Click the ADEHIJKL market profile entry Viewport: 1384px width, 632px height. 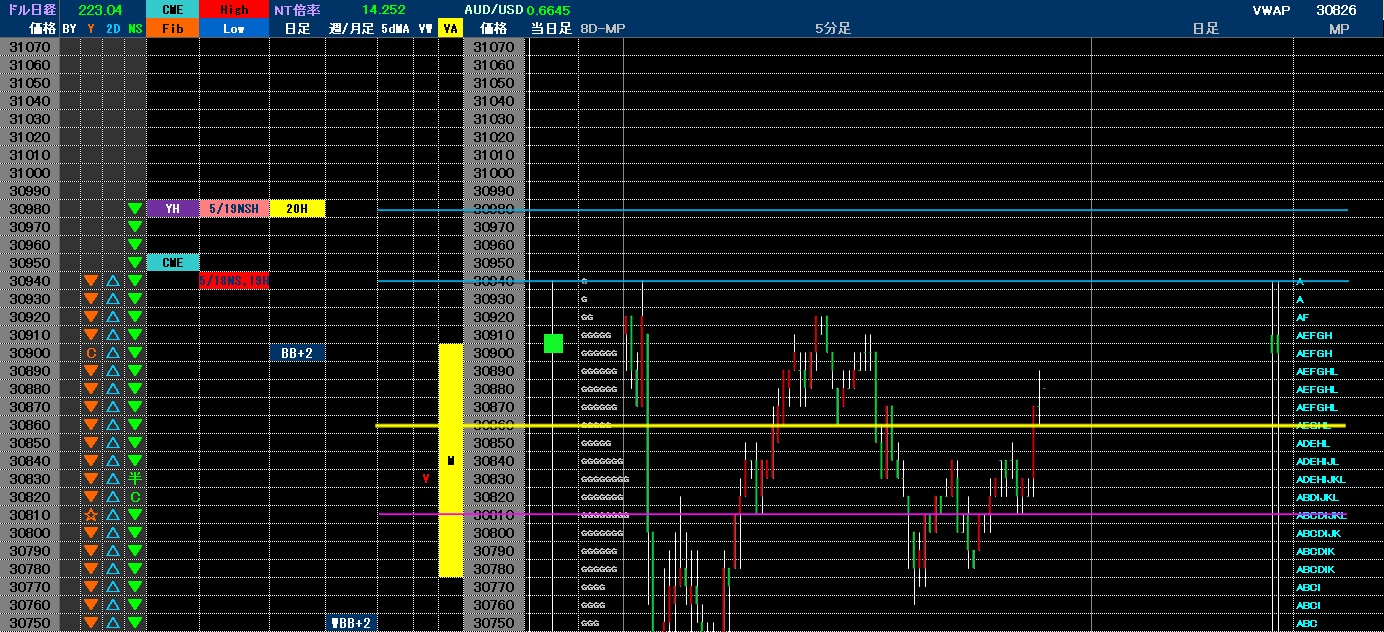tap(1320, 479)
